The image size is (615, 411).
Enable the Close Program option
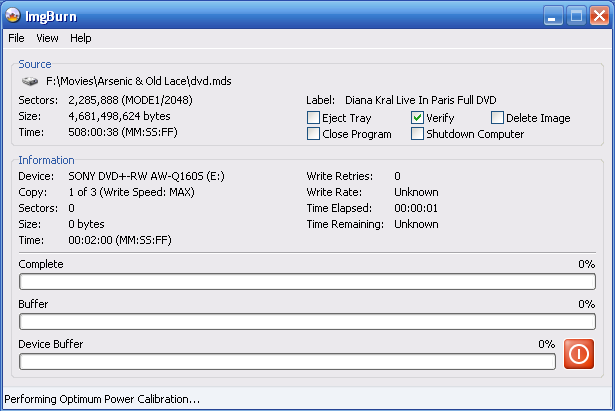pos(313,134)
